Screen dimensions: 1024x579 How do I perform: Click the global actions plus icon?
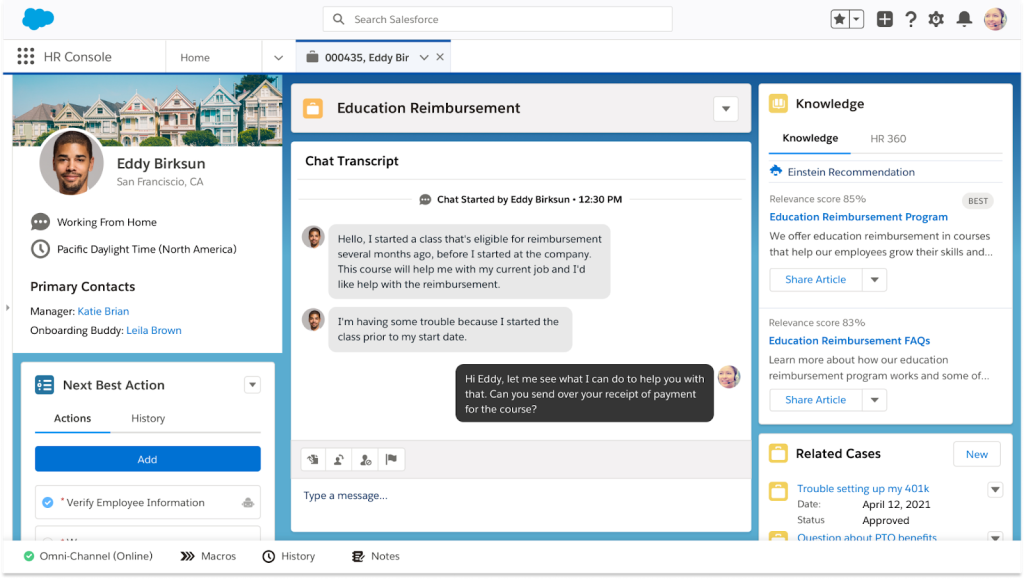885,19
